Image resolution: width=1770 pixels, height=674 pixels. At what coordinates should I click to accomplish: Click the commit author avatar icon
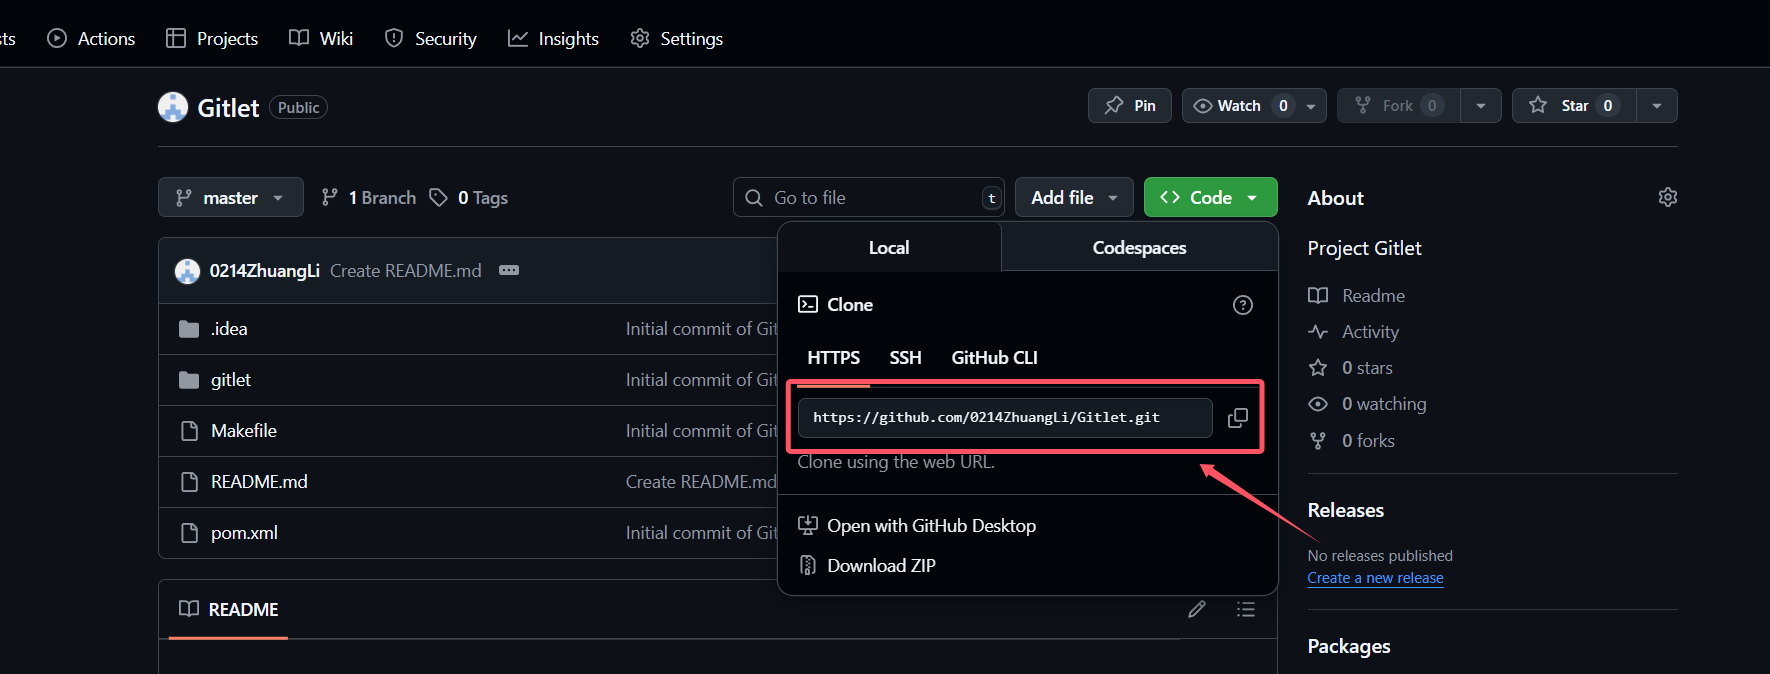(x=187, y=271)
